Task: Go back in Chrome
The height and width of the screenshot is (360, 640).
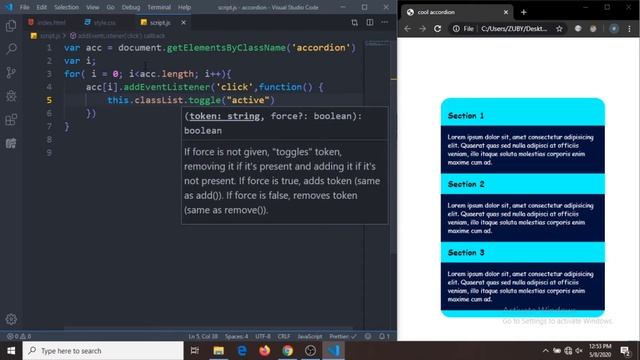Action: click(x=407, y=29)
